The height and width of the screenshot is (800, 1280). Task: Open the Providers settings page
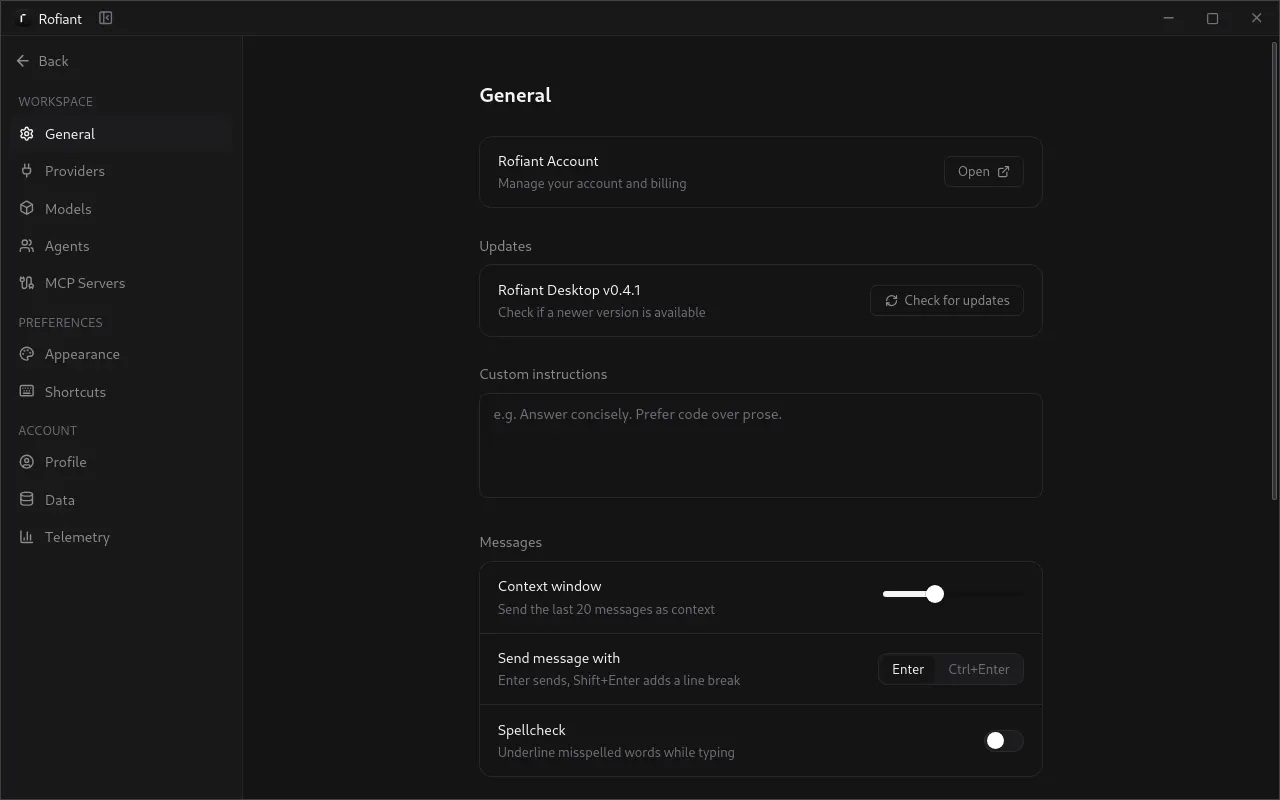tap(121, 171)
